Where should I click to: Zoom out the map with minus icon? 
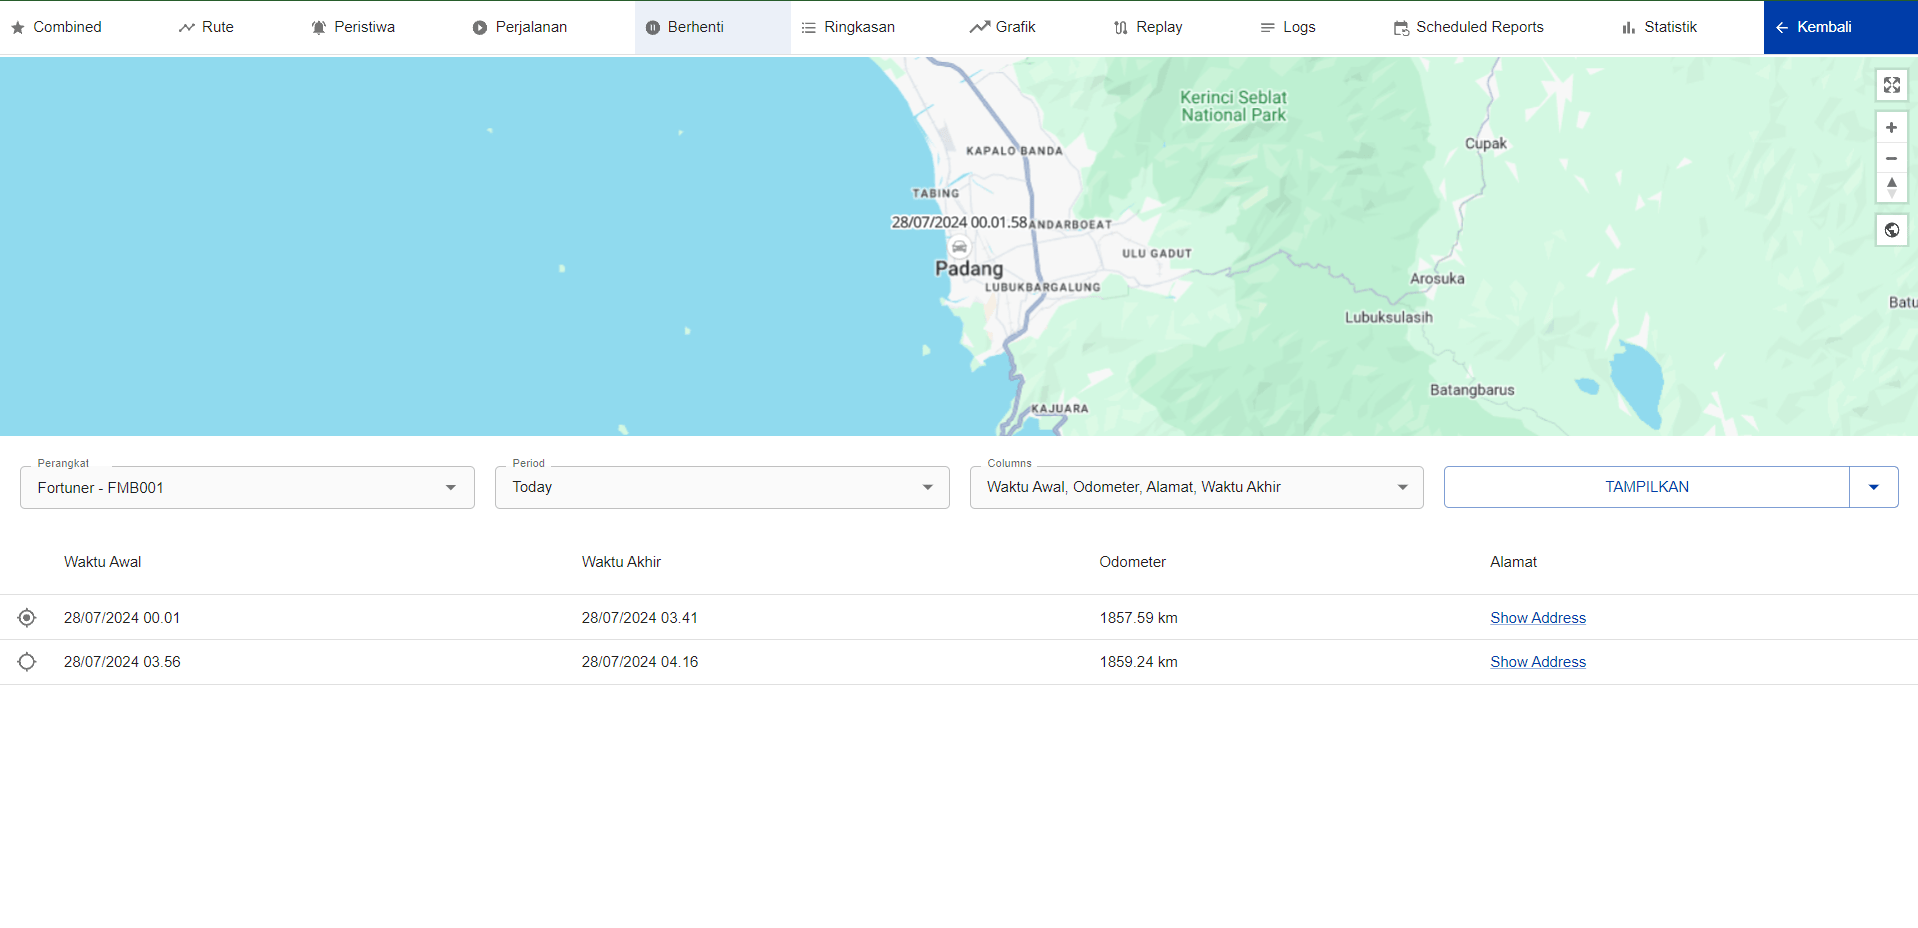pos(1891,158)
